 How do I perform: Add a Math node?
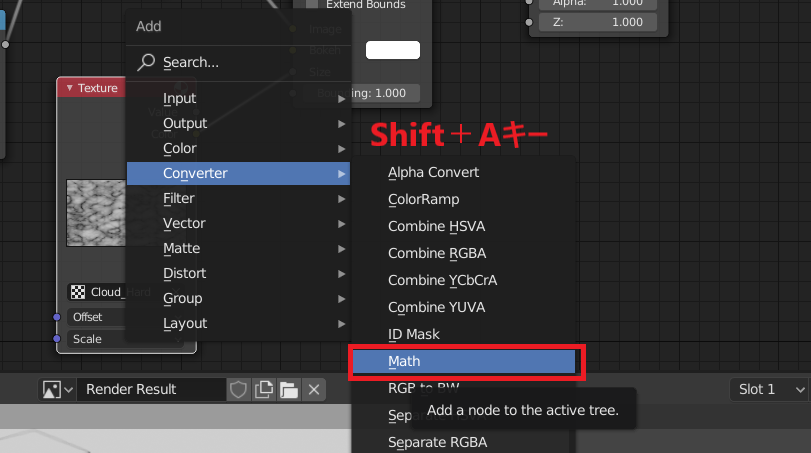coord(464,361)
